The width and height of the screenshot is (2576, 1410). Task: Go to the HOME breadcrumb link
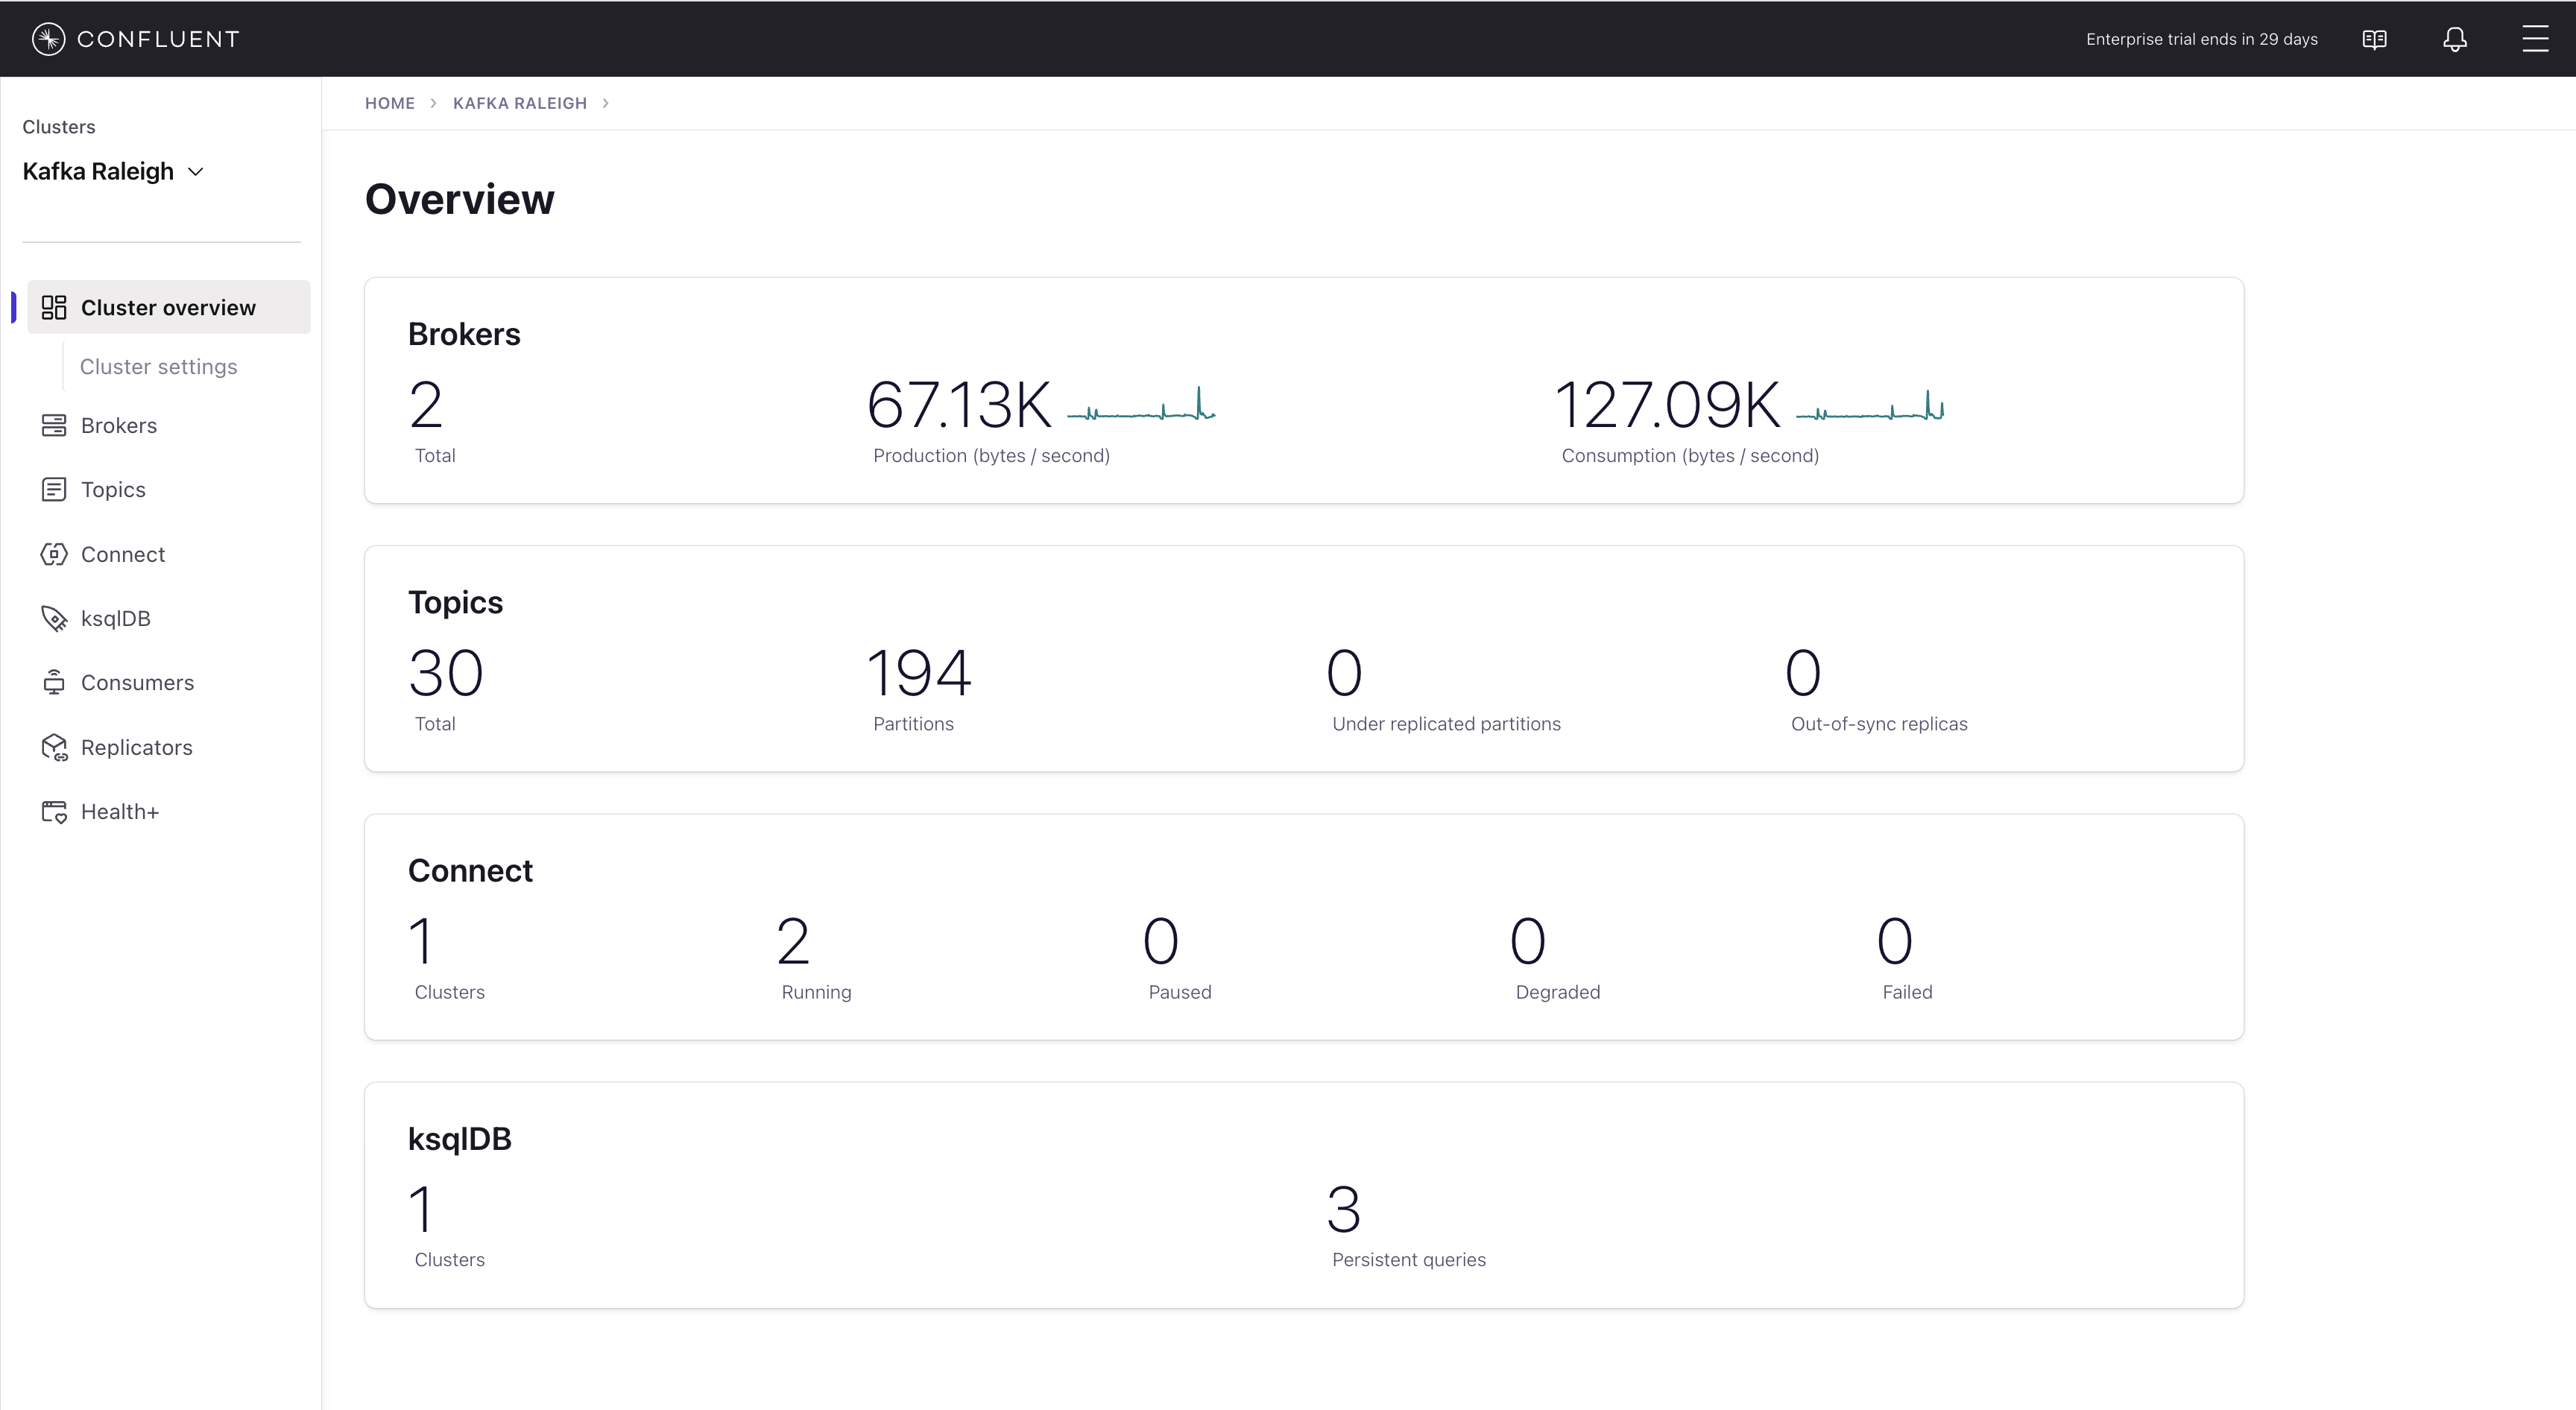point(389,103)
